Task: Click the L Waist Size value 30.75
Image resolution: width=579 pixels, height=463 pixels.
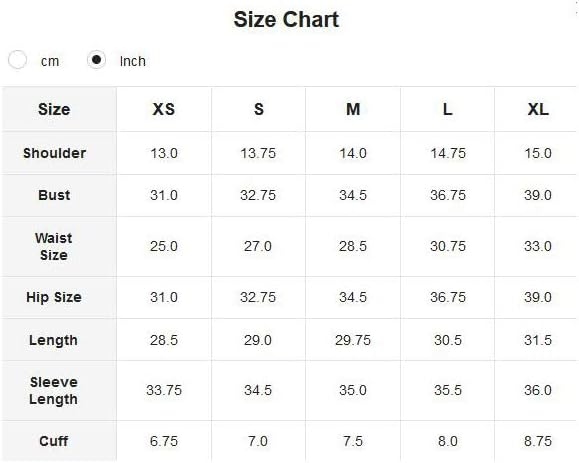Action: [448, 246]
